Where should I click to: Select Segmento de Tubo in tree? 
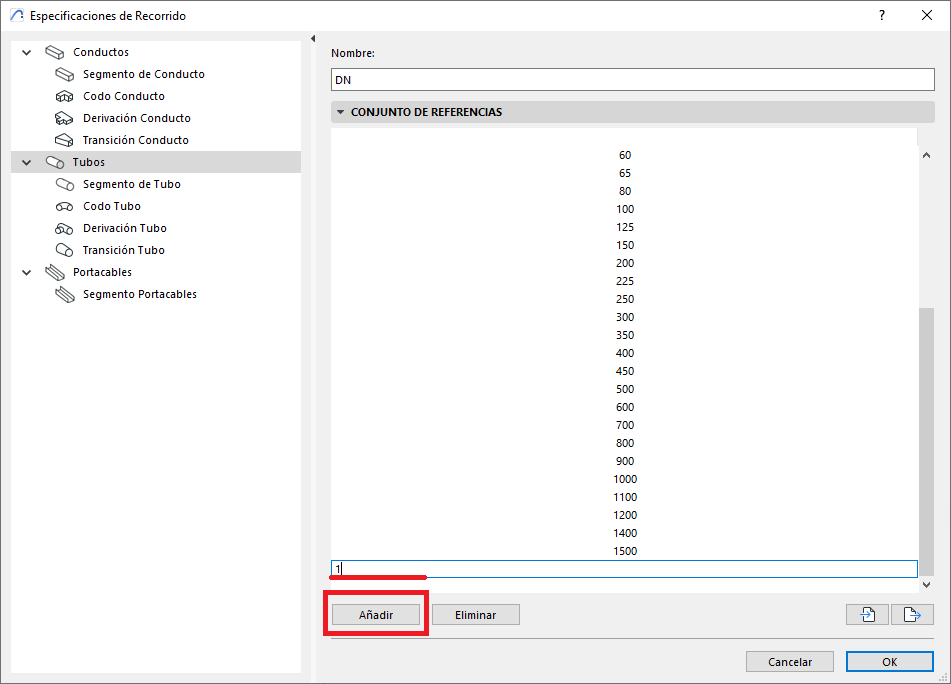click(x=131, y=185)
